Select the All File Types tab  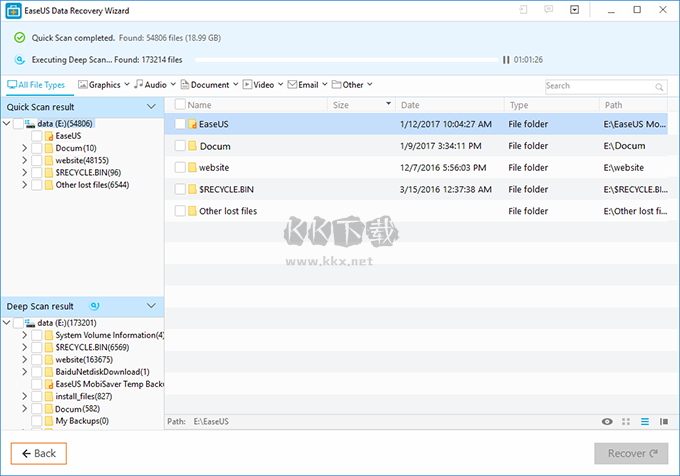pyautogui.click(x=36, y=85)
